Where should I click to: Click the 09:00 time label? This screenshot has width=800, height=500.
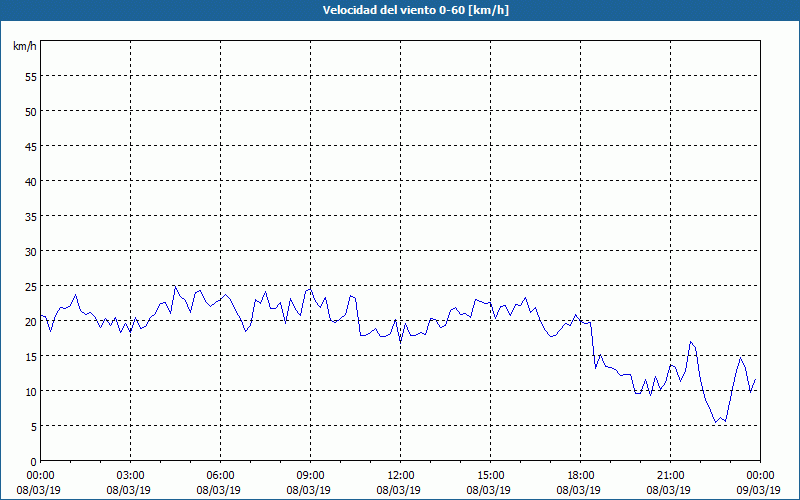click(309, 476)
